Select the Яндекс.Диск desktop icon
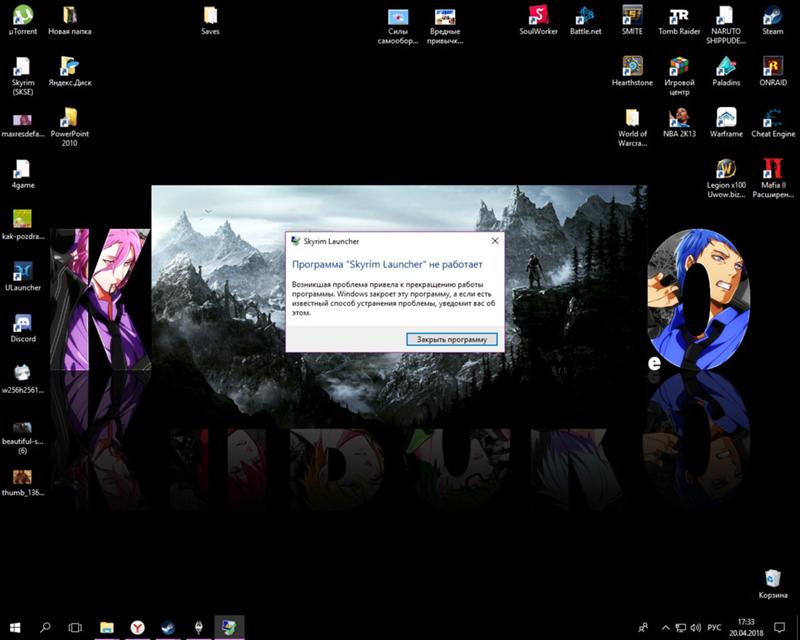The height and width of the screenshot is (640, 800). click(x=69, y=72)
